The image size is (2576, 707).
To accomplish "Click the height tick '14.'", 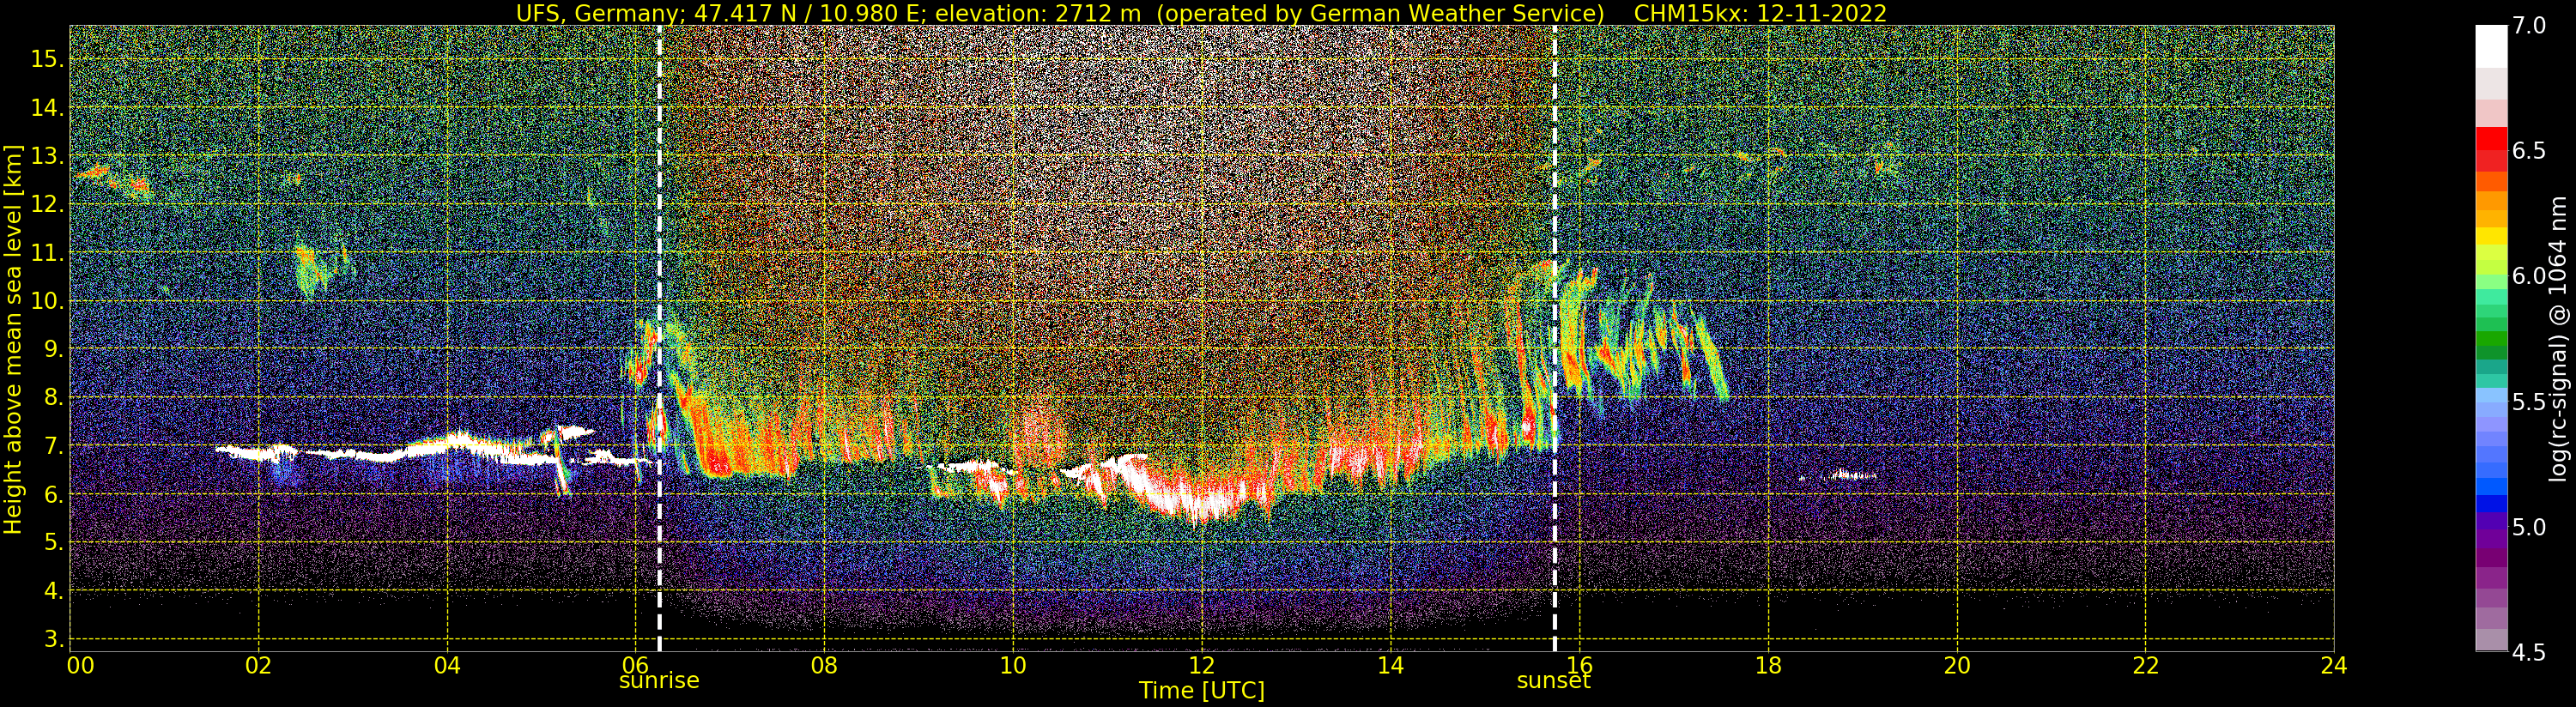I will point(49,108).
